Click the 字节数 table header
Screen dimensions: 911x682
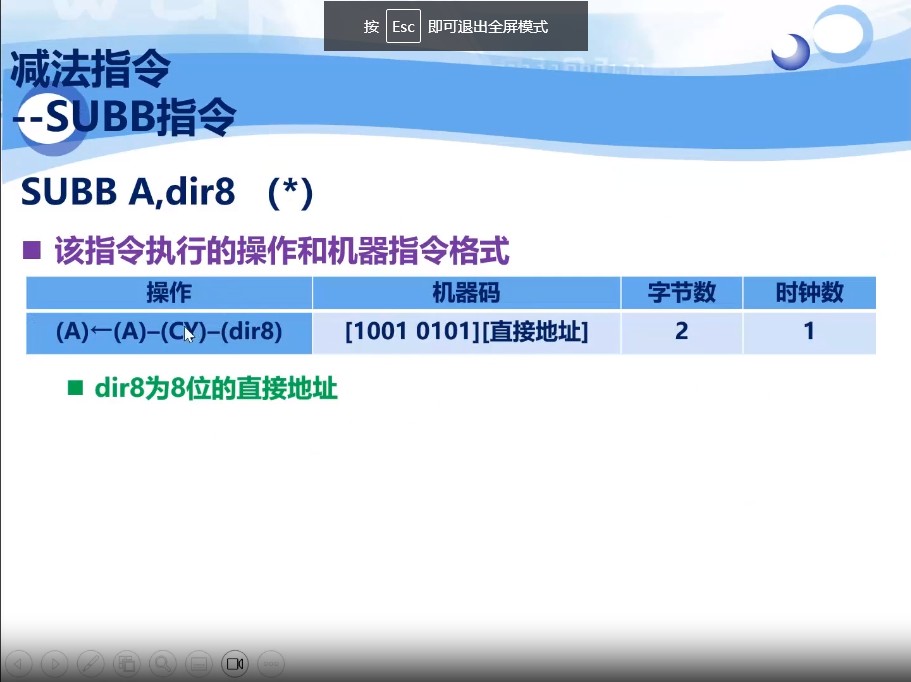682,292
